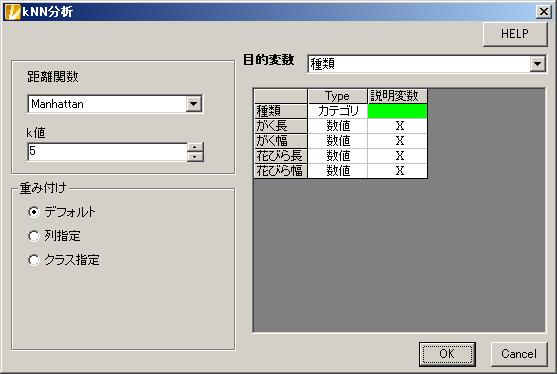Click the 説明変数 column header
Viewport: 557px width, 374px height.
coord(397,96)
